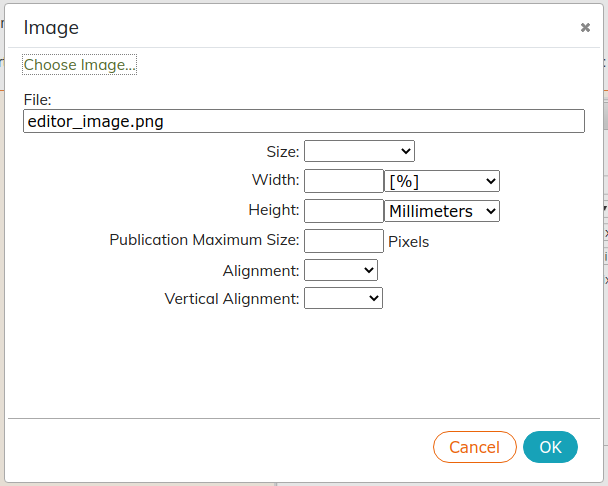Dismiss the dialog with the Cancel button
Screen dimensions: 608x486
click(475, 447)
